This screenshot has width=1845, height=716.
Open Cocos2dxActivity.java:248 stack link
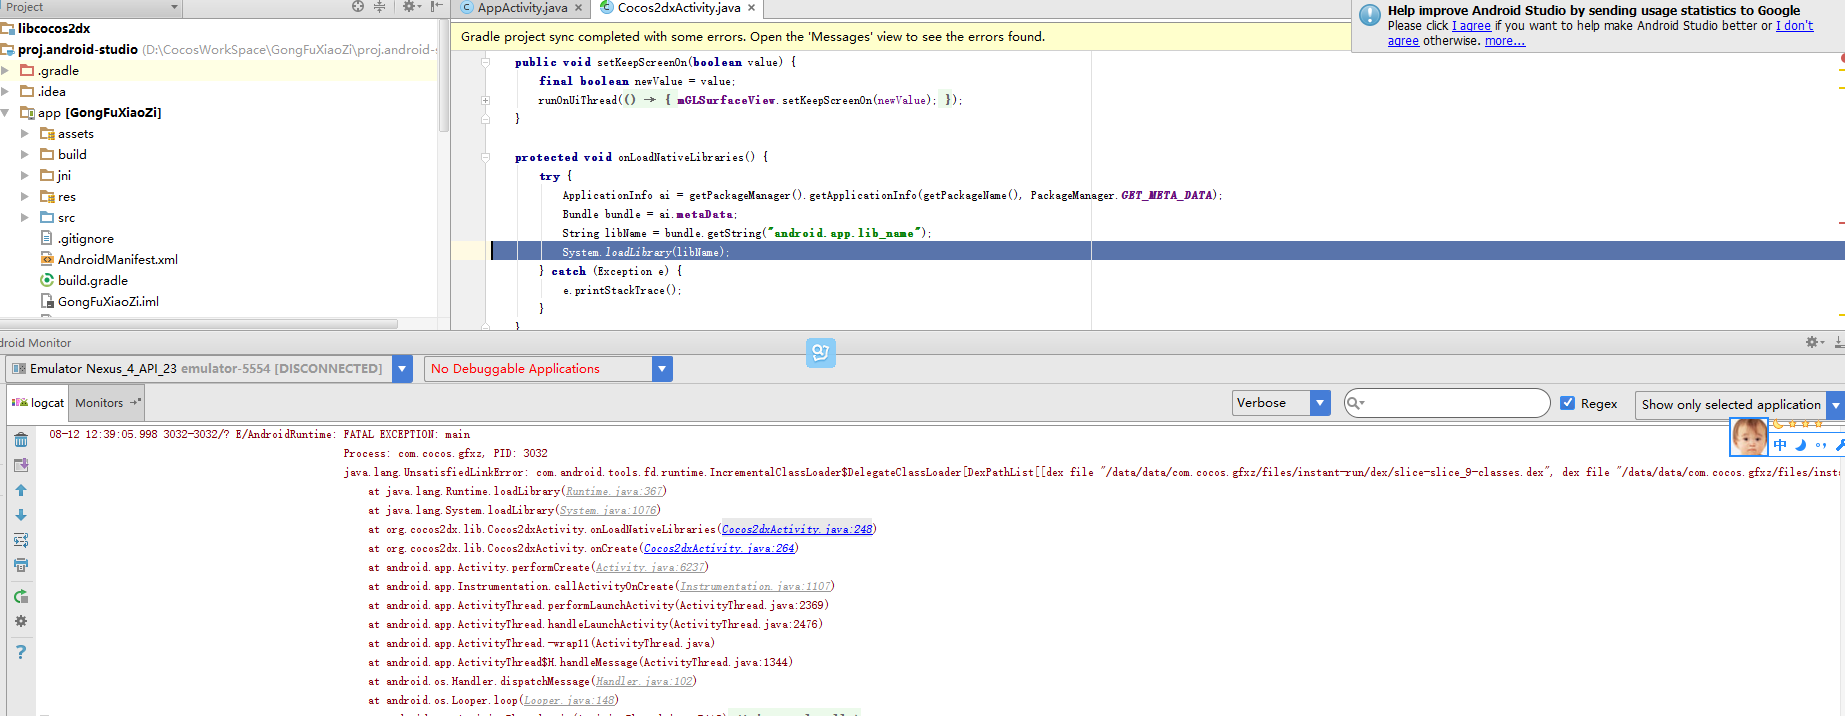point(797,529)
